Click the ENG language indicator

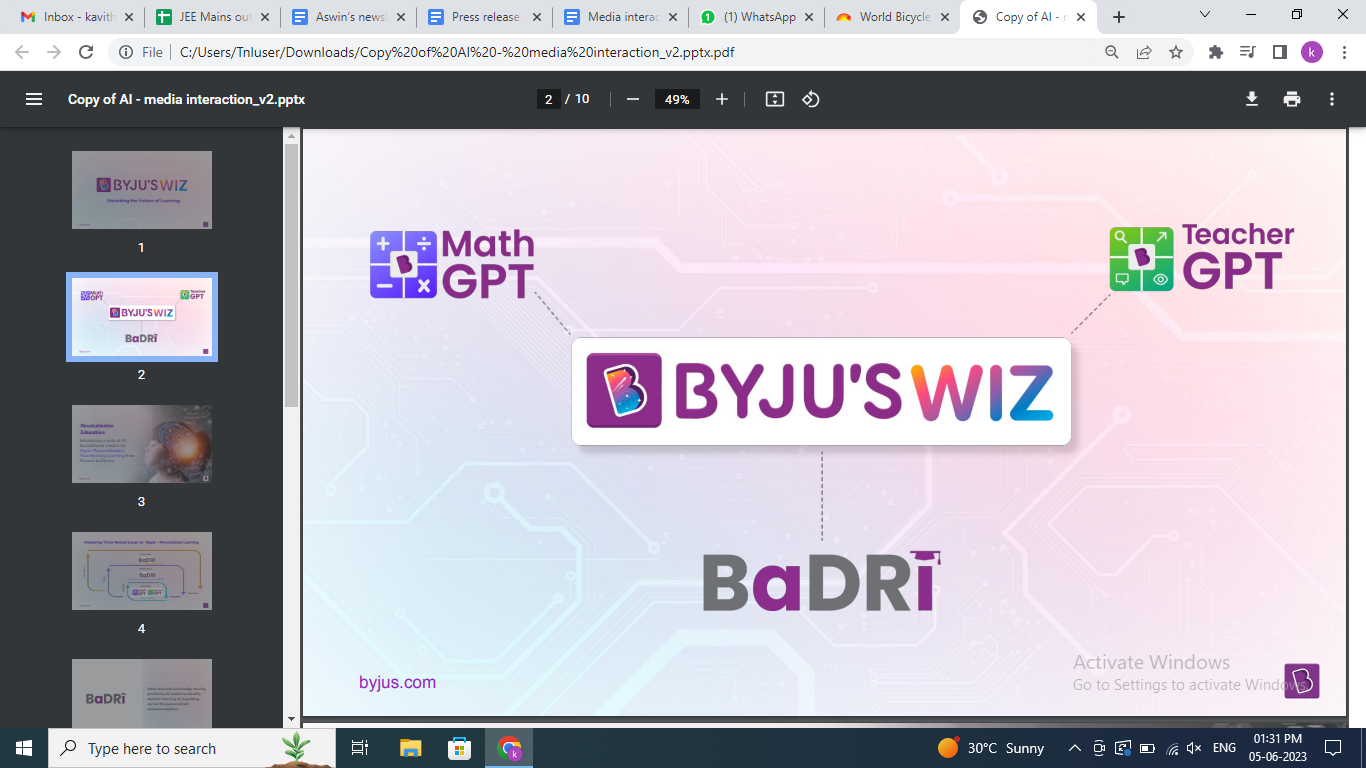click(x=1224, y=748)
